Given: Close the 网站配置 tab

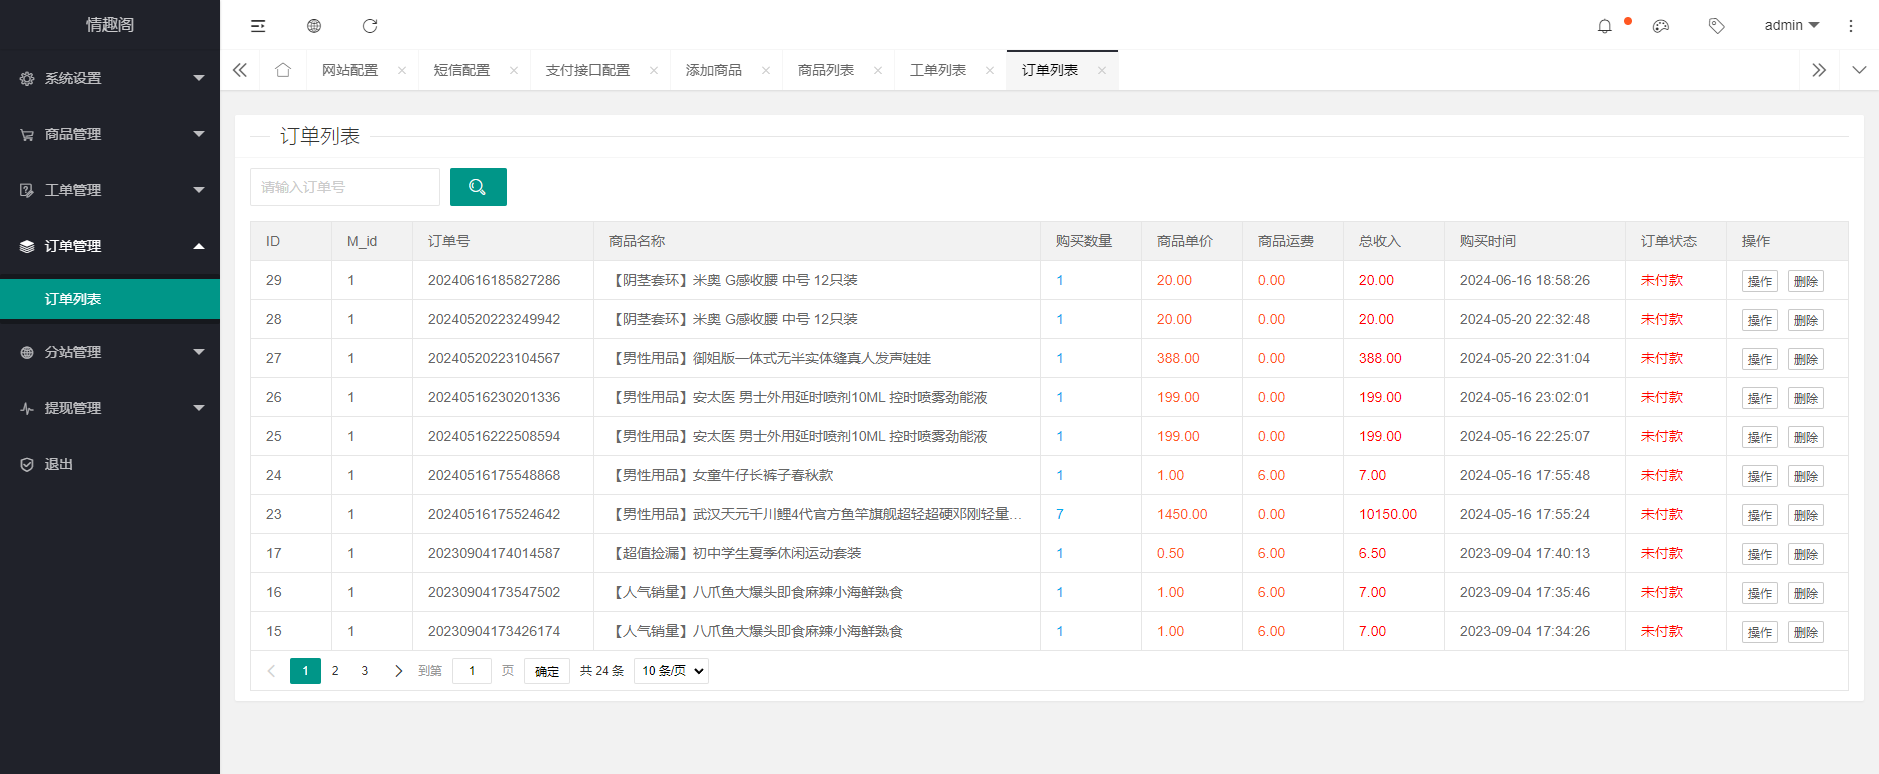Looking at the screenshot, I should (402, 70).
